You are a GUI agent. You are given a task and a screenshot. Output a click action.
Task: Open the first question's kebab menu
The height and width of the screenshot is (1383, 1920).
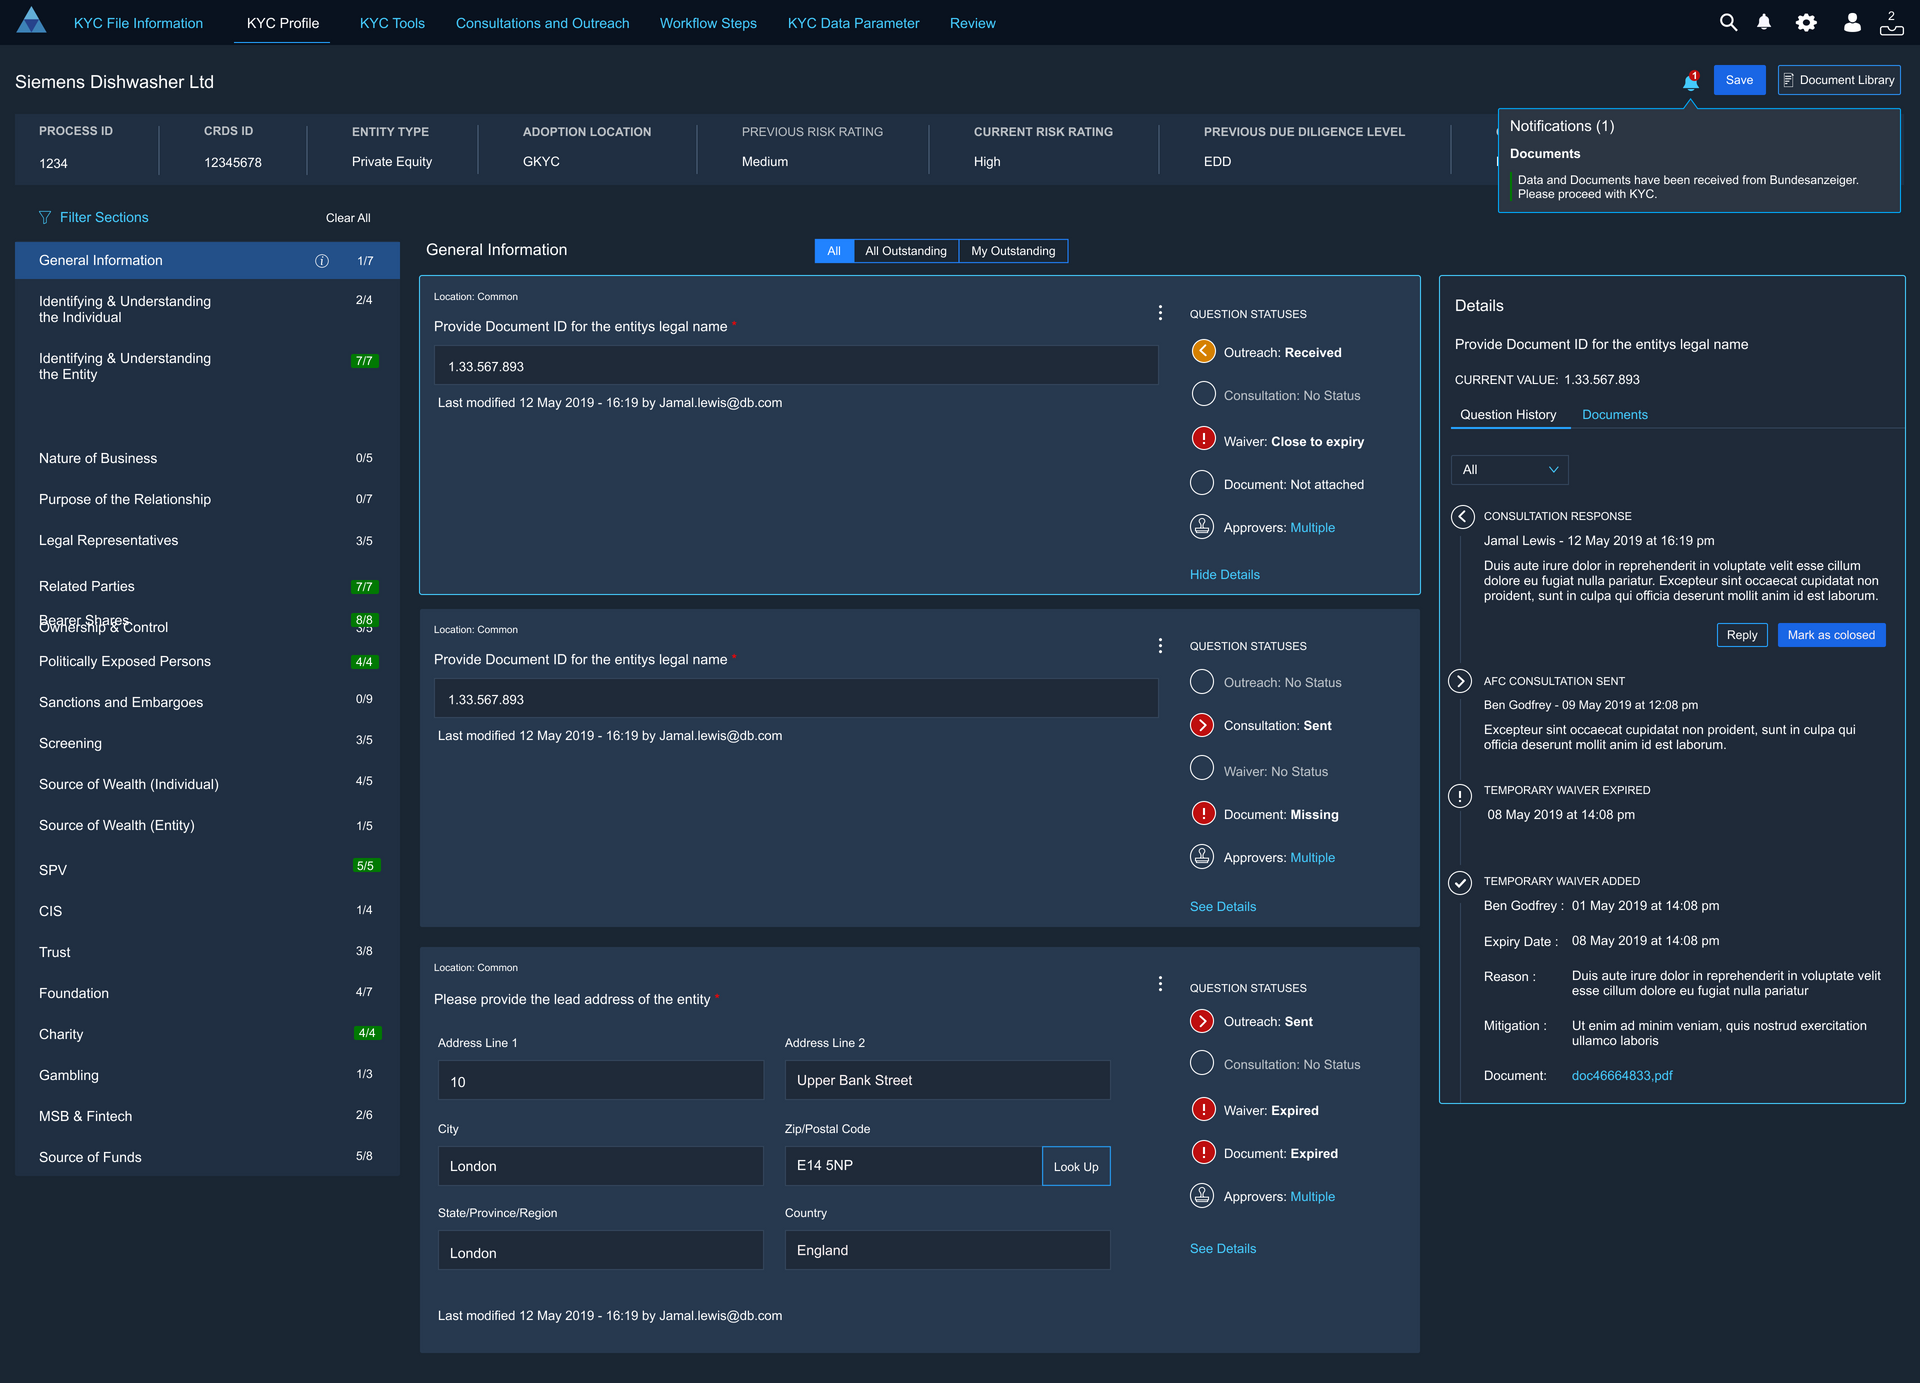point(1160,313)
